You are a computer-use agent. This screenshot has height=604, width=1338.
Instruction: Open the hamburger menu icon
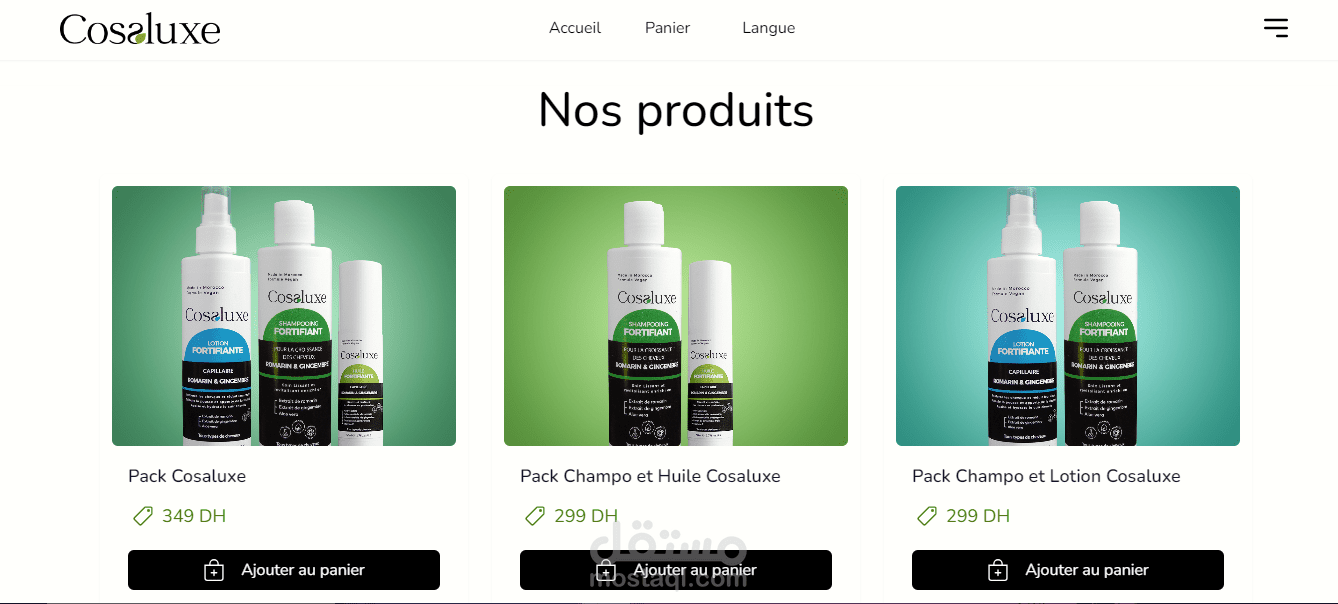point(1275,28)
